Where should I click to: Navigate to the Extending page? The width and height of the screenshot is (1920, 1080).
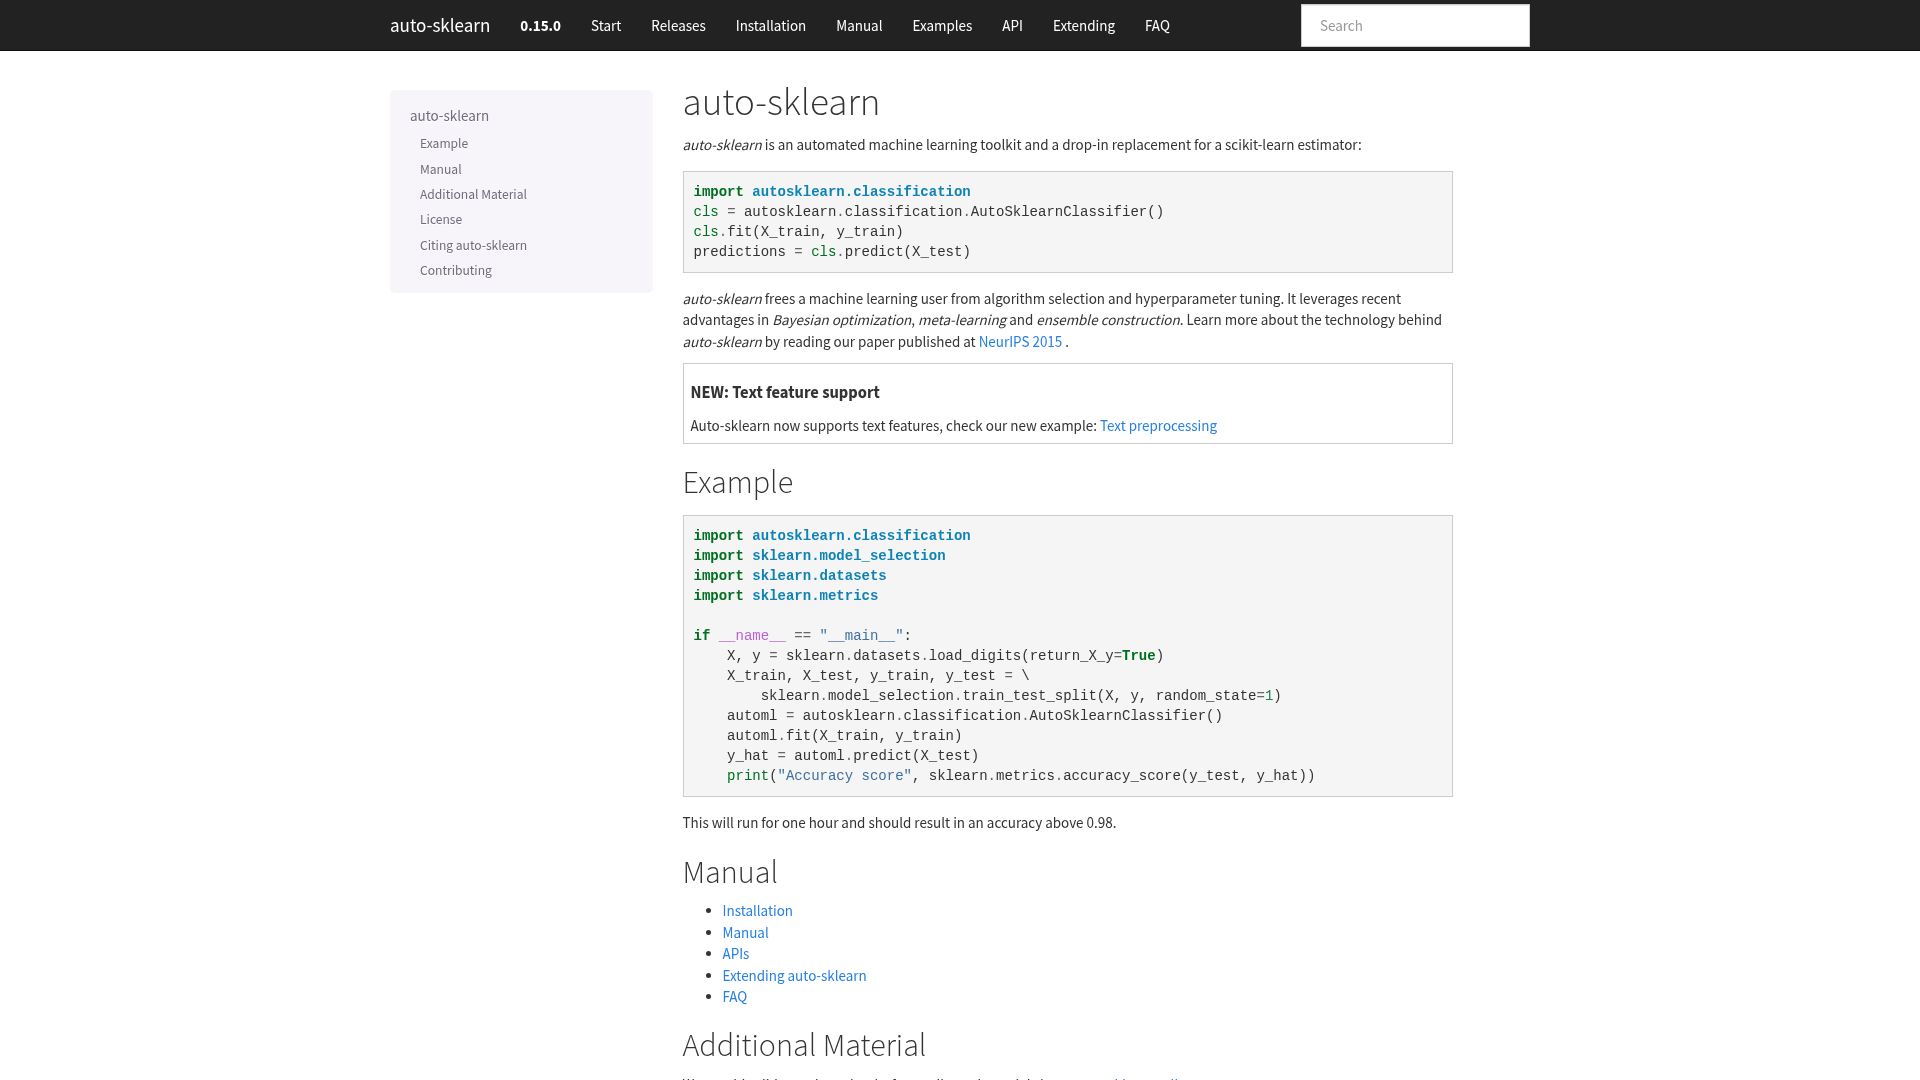1083,25
